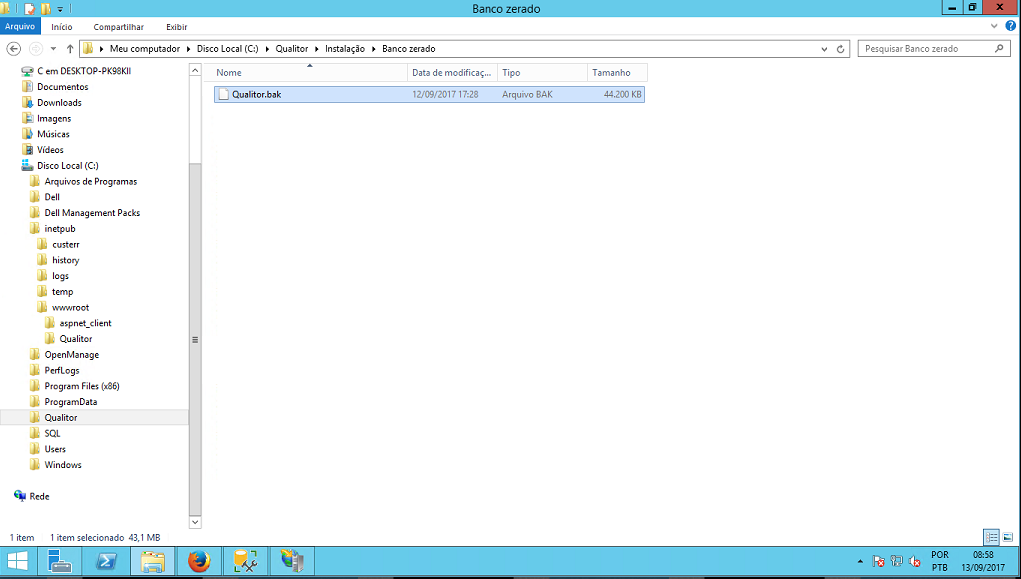
Task: Open the wwwroot folder
Action: point(70,307)
